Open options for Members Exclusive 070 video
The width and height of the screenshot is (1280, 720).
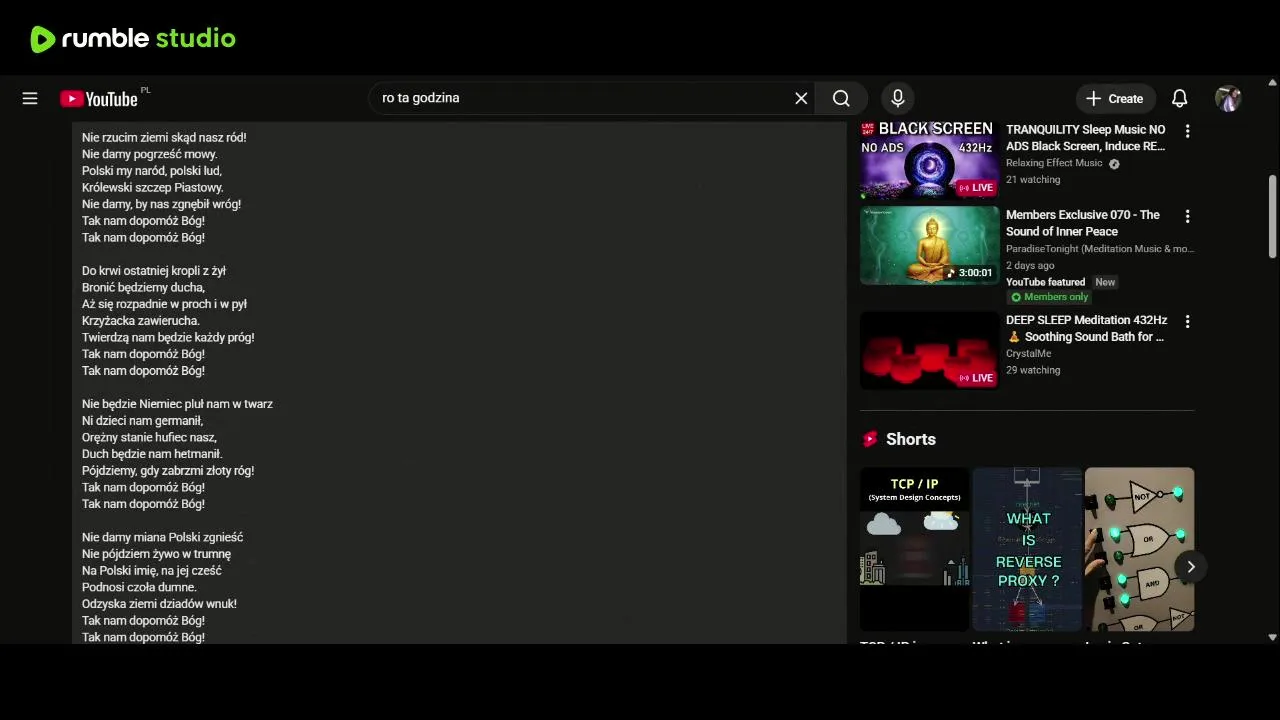click(1187, 216)
